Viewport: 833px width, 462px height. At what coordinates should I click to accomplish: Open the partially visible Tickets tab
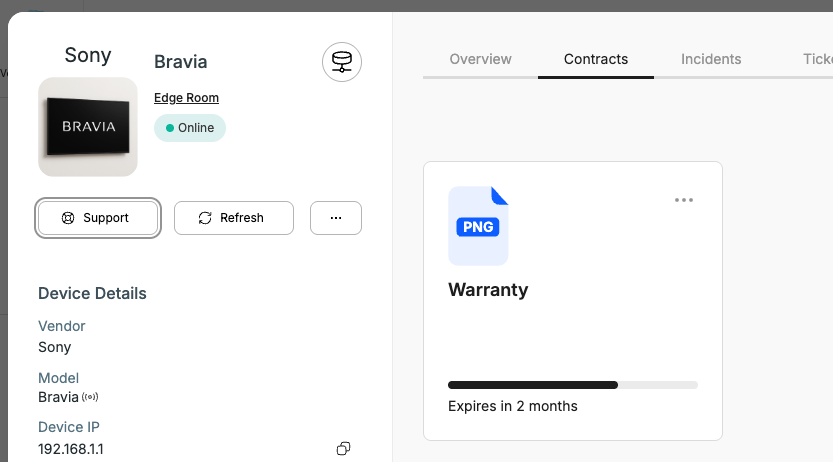click(818, 59)
